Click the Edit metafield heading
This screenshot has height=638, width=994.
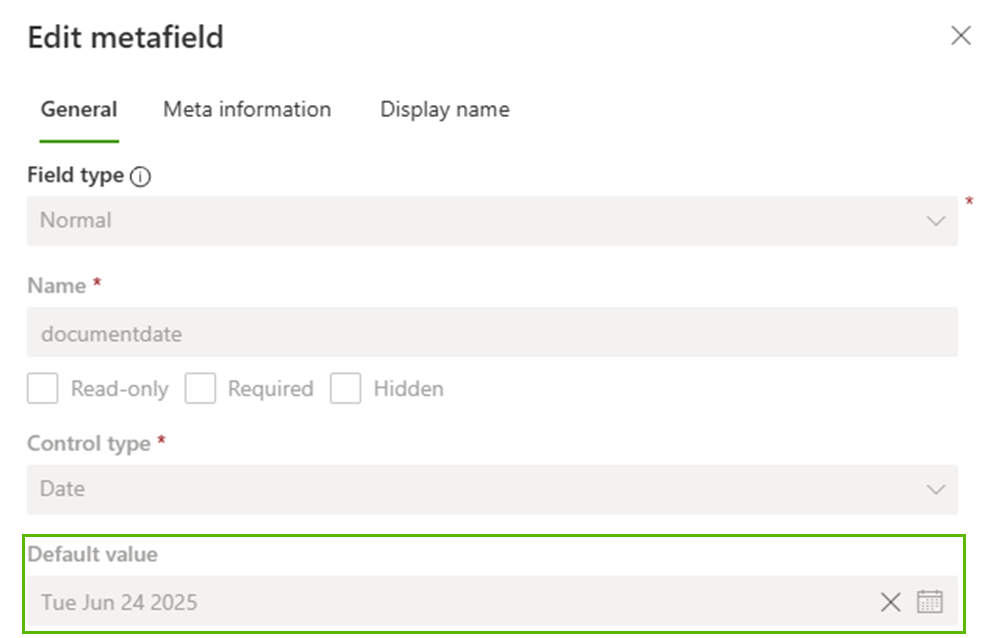pos(126,38)
